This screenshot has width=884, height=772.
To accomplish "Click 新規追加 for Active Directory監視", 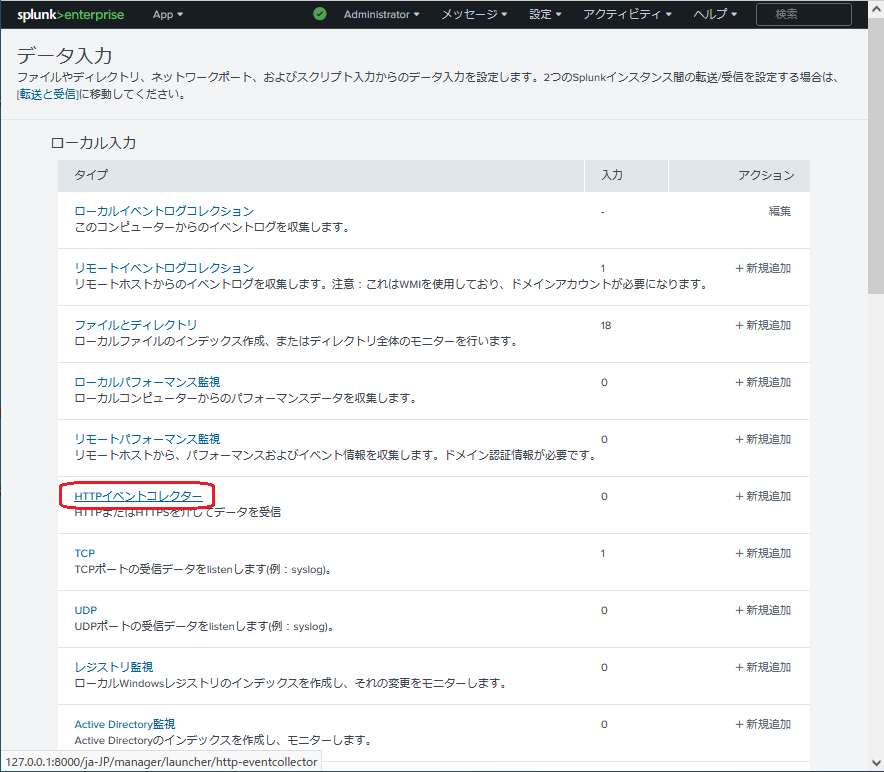I will [763, 724].
